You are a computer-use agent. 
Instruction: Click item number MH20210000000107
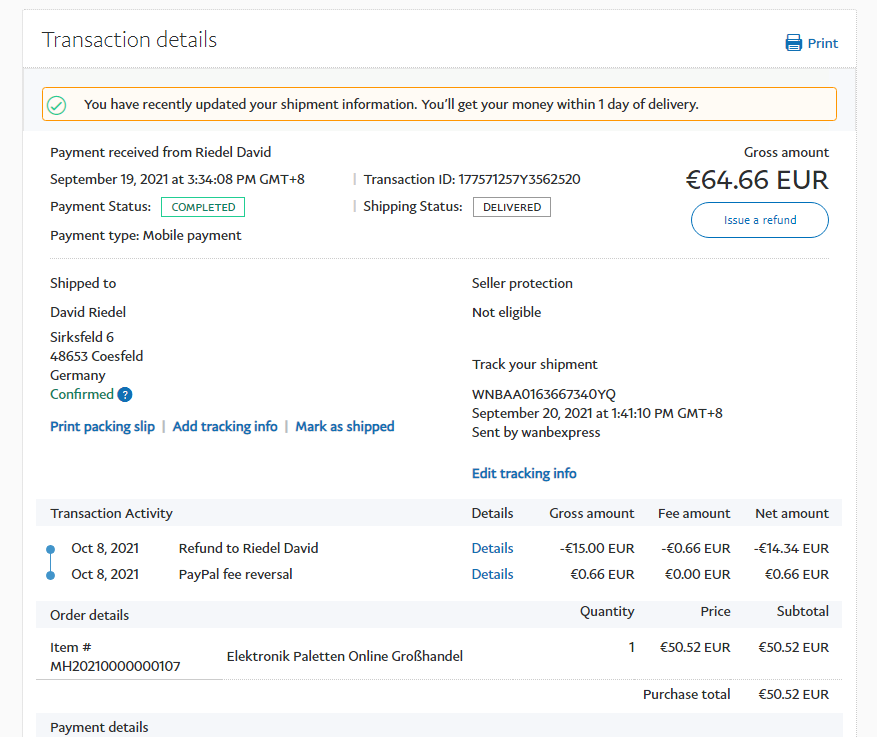click(115, 666)
